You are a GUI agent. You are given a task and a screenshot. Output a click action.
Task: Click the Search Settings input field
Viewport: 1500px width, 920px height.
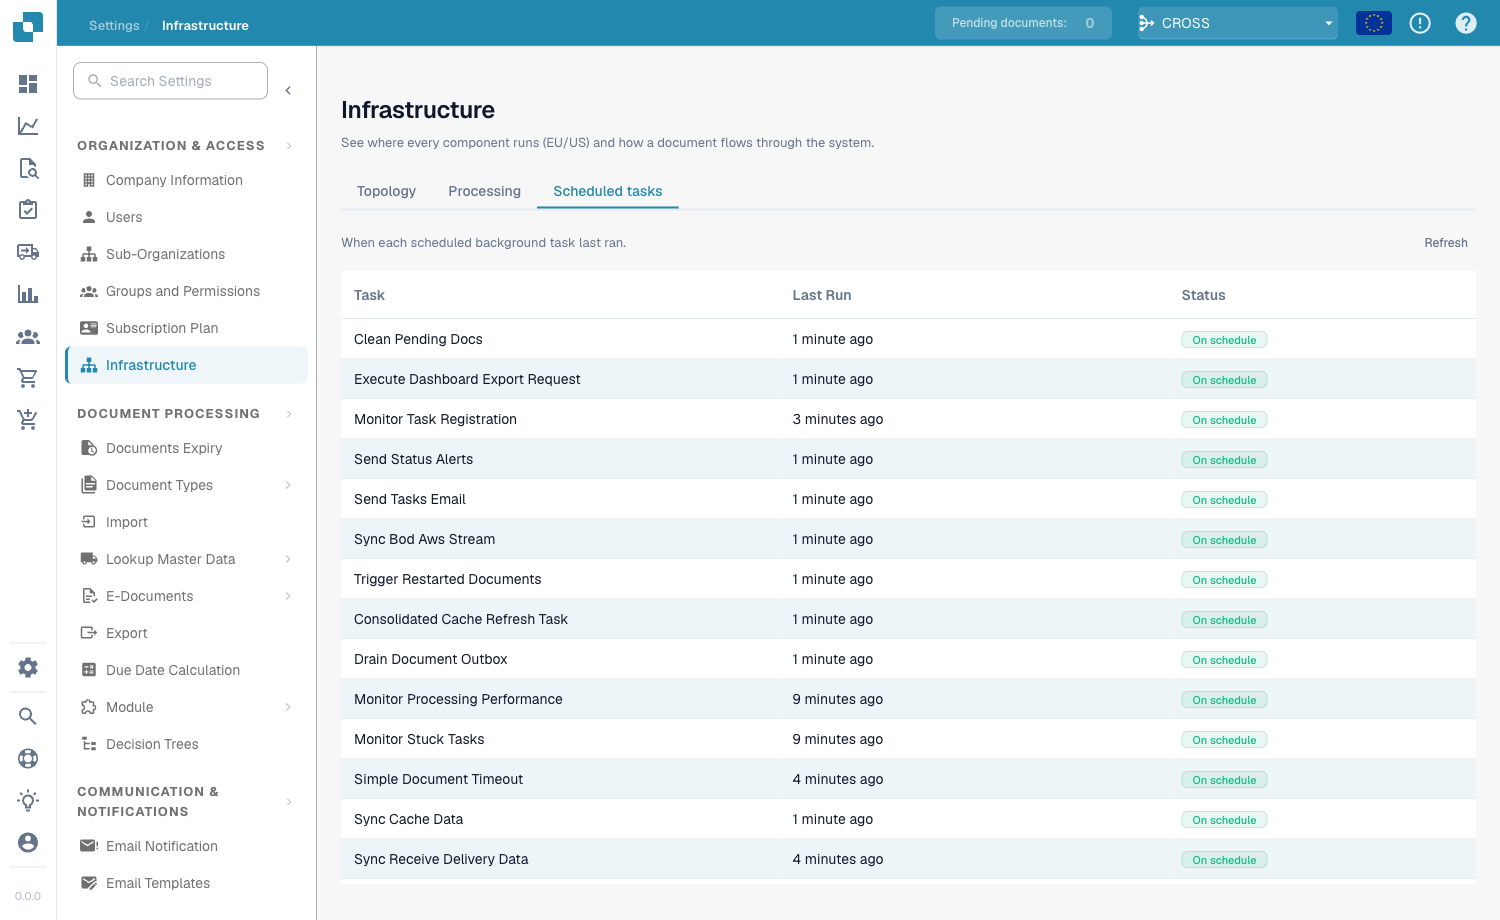pos(170,81)
